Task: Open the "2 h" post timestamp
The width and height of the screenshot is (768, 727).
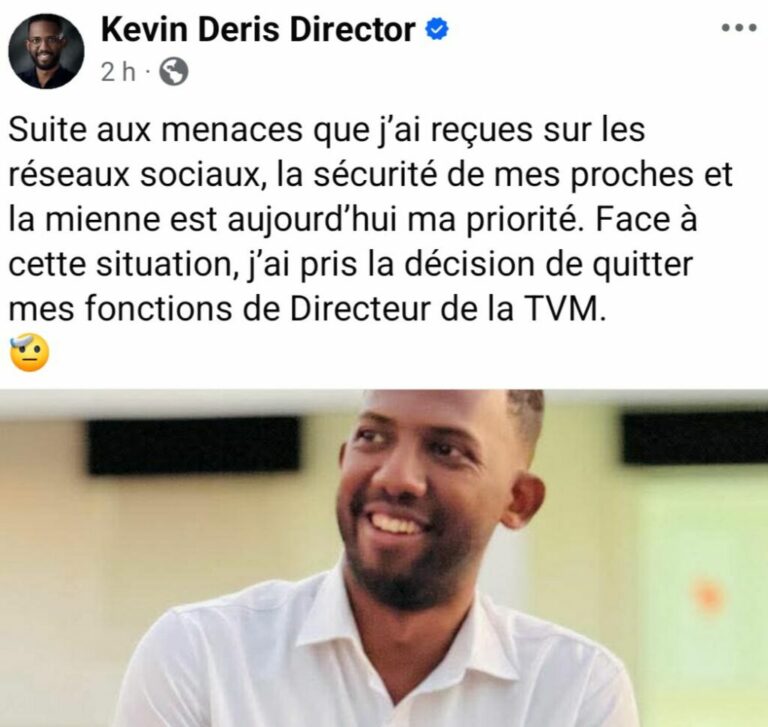Action: click(x=118, y=72)
